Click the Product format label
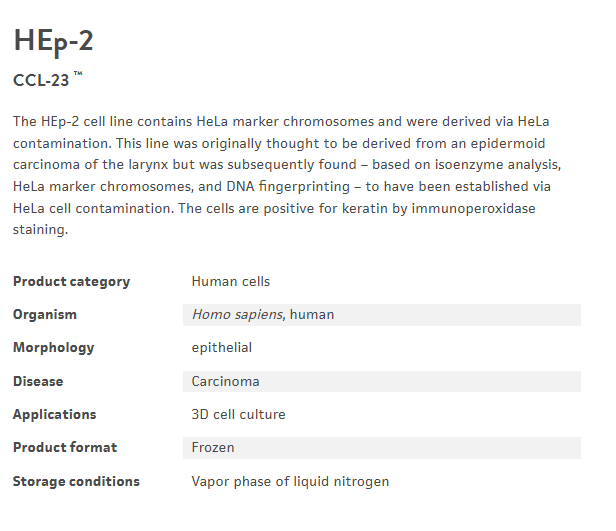 (x=65, y=447)
